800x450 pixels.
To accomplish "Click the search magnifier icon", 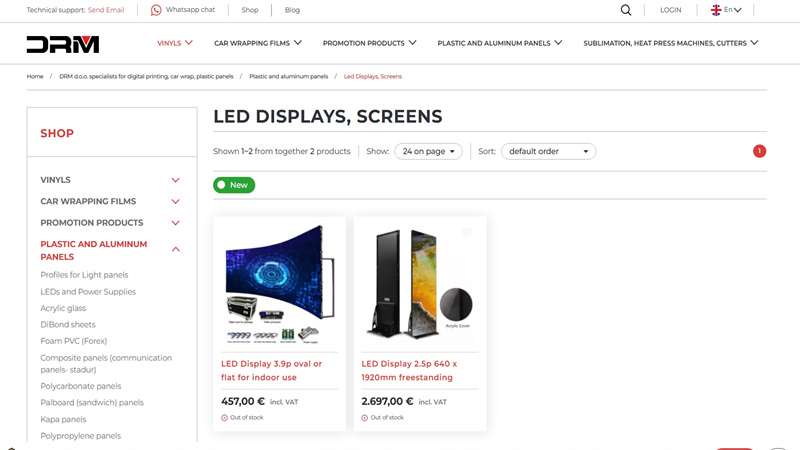I will [x=626, y=10].
